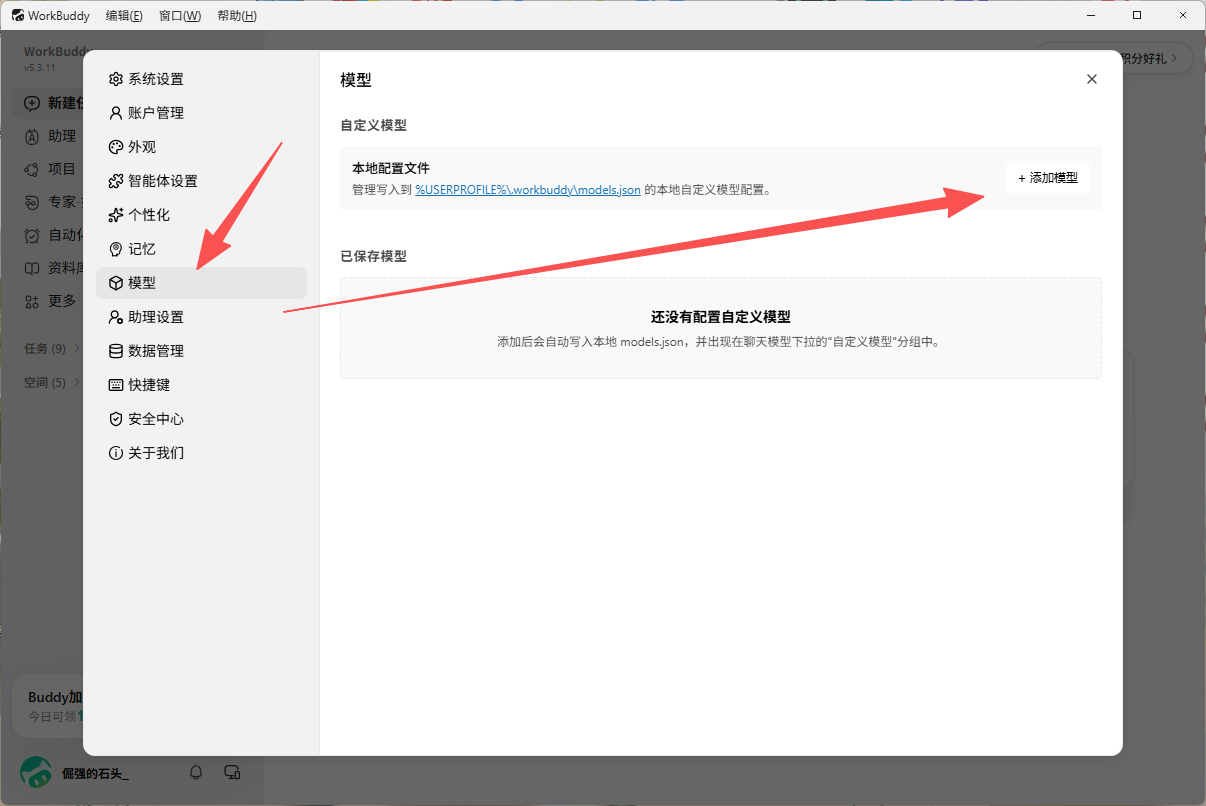This screenshot has width=1206, height=806.
Task: Click the 助理 item in main sidebar
Action: pos(50,136)
